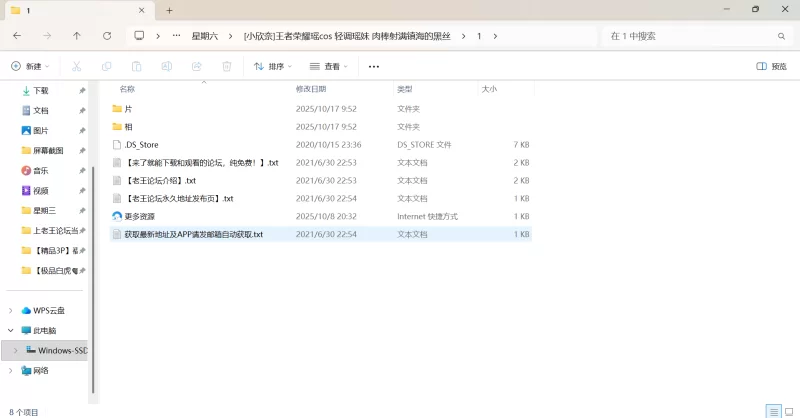Click the Delete trash icon in toolbar
800x418 pixels.
[227, 67]
